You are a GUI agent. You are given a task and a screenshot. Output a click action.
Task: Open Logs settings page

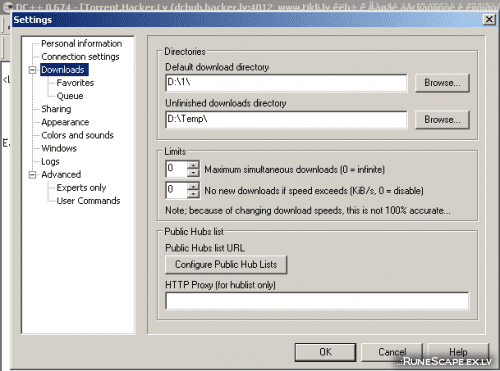click(50, 162)
